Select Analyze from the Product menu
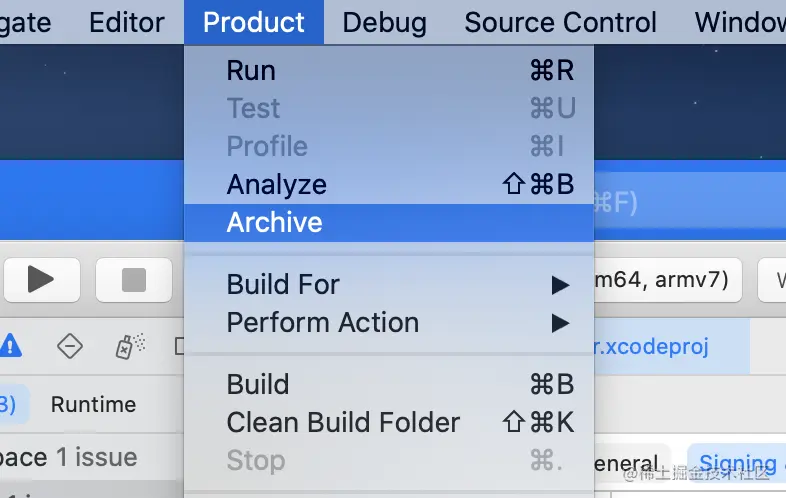 coord(277,185)
